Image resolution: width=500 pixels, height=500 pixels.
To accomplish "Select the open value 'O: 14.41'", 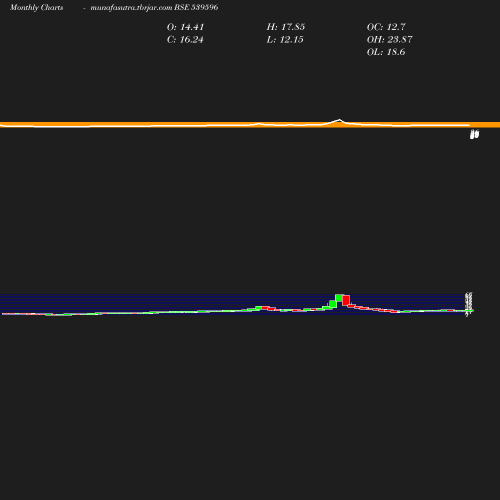I will pos(185,27).
